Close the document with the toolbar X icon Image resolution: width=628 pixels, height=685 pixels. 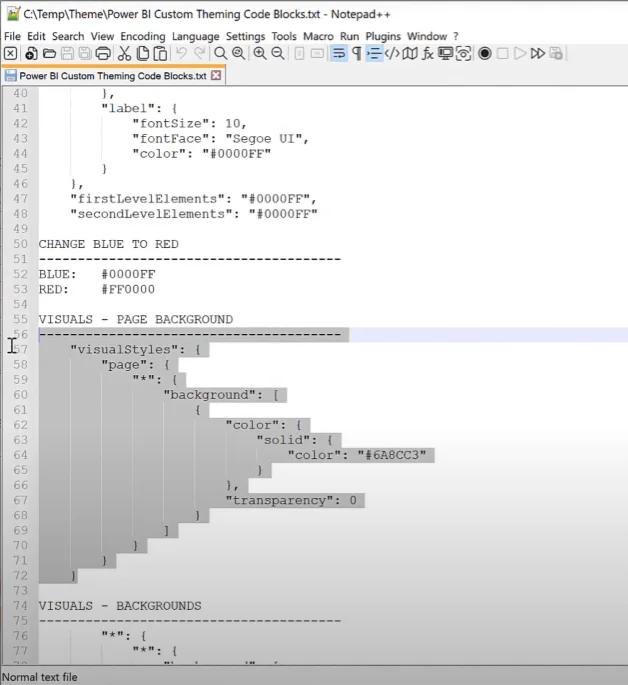pyautogui.click(x=10, y=54)
